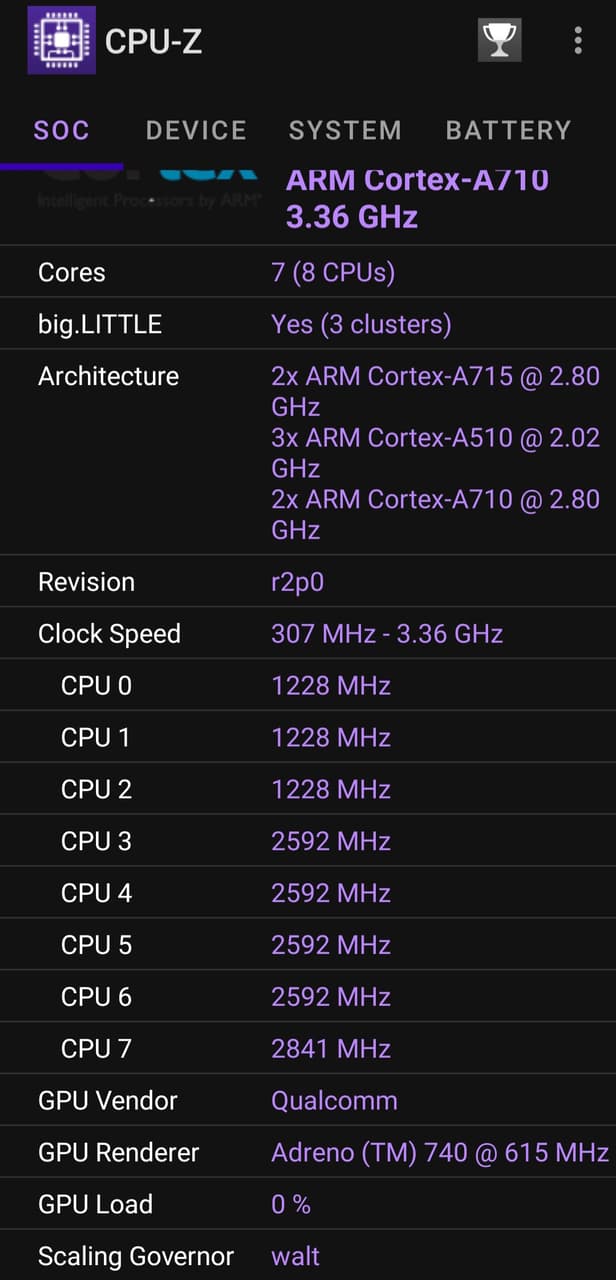Tap the GPU Load percentage row
Viewport: 616px width, 1280px height.
pos(291,1204)
